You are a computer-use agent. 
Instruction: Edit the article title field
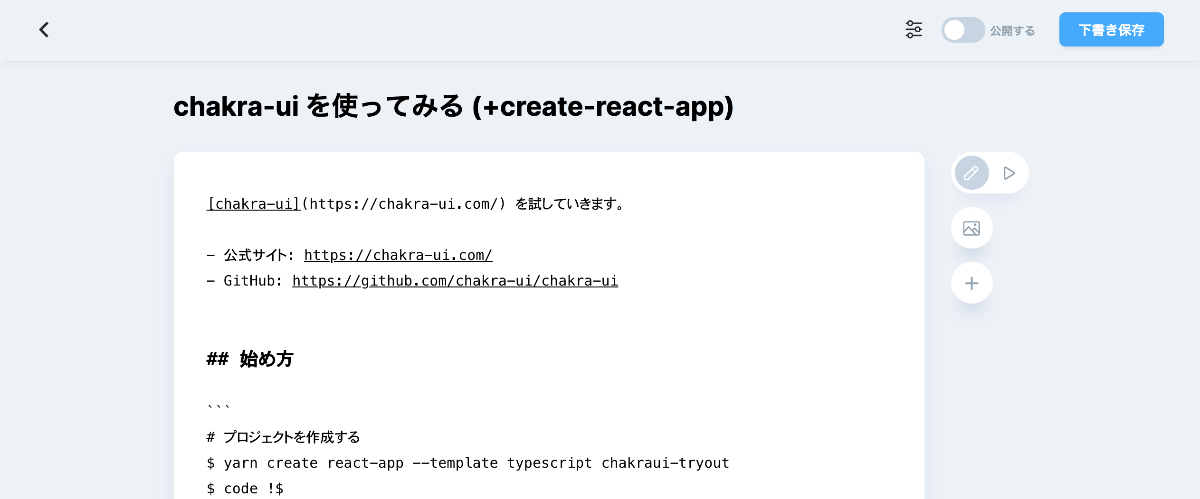[453, 106]
